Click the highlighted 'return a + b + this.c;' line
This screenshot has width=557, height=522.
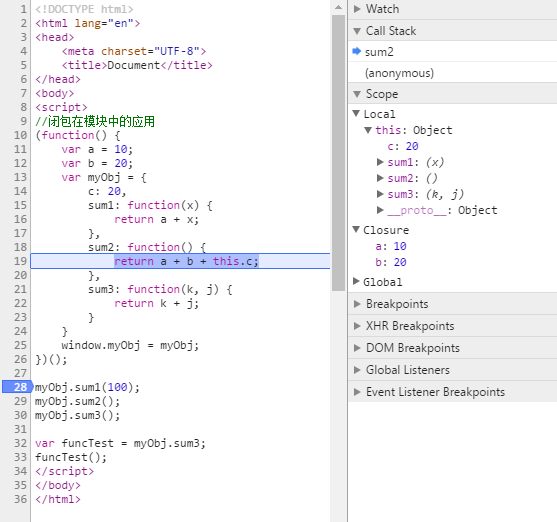[186, 261]
